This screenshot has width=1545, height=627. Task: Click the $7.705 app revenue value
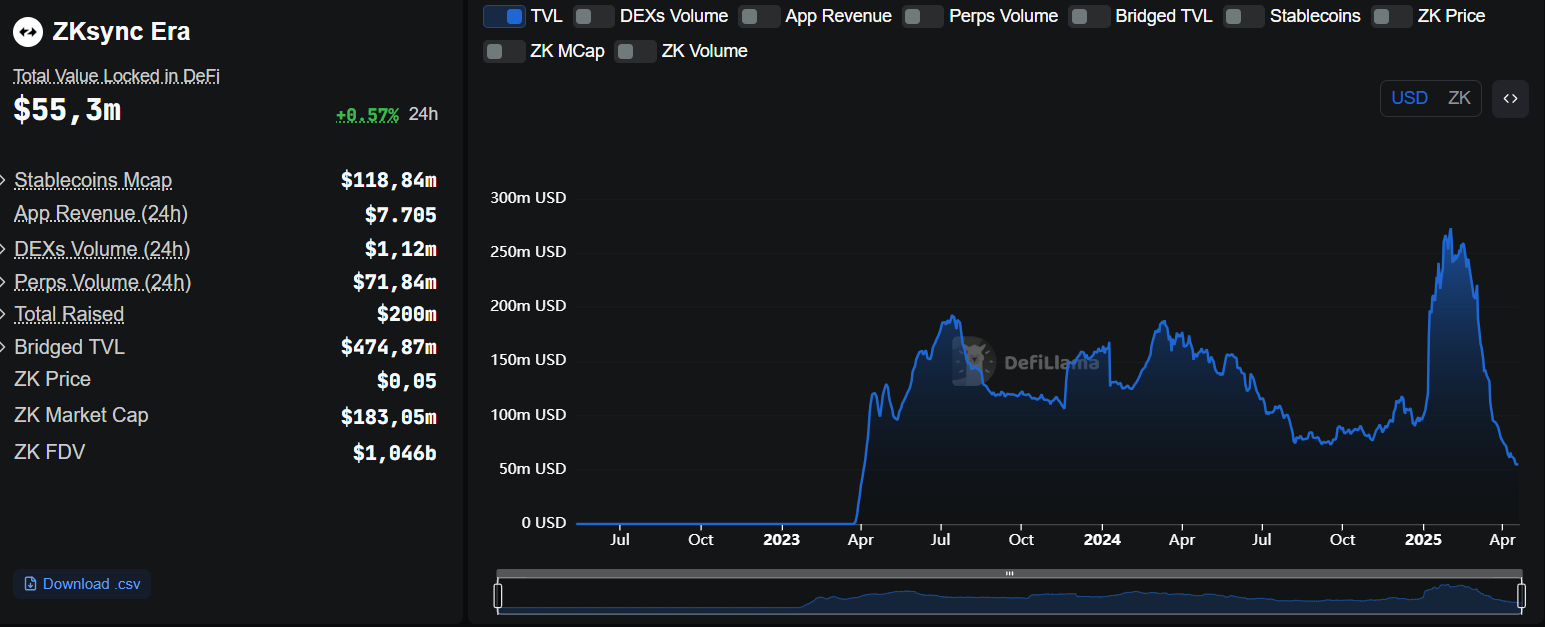pyautogui.click(x=401, y=215)
